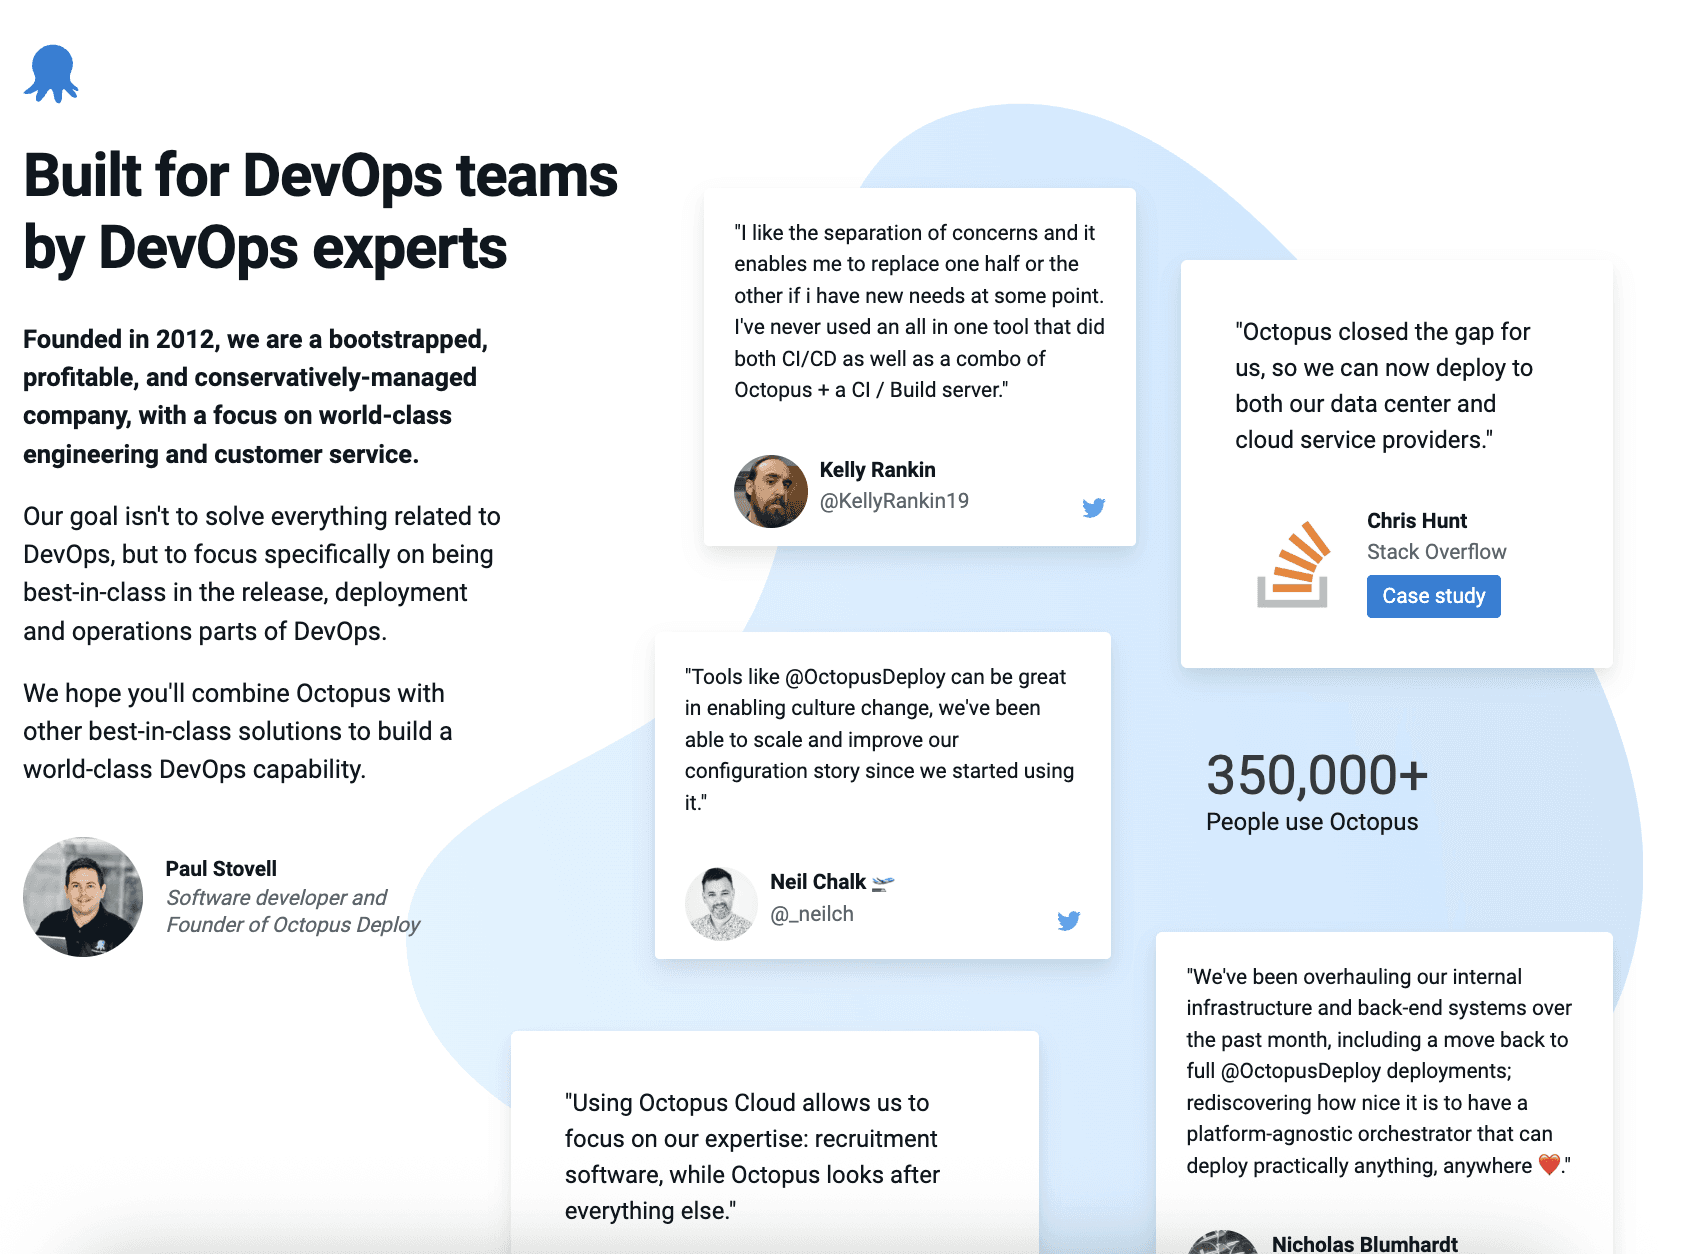Click the heart emoji in Nicholas's quote

[1549, 1165]
